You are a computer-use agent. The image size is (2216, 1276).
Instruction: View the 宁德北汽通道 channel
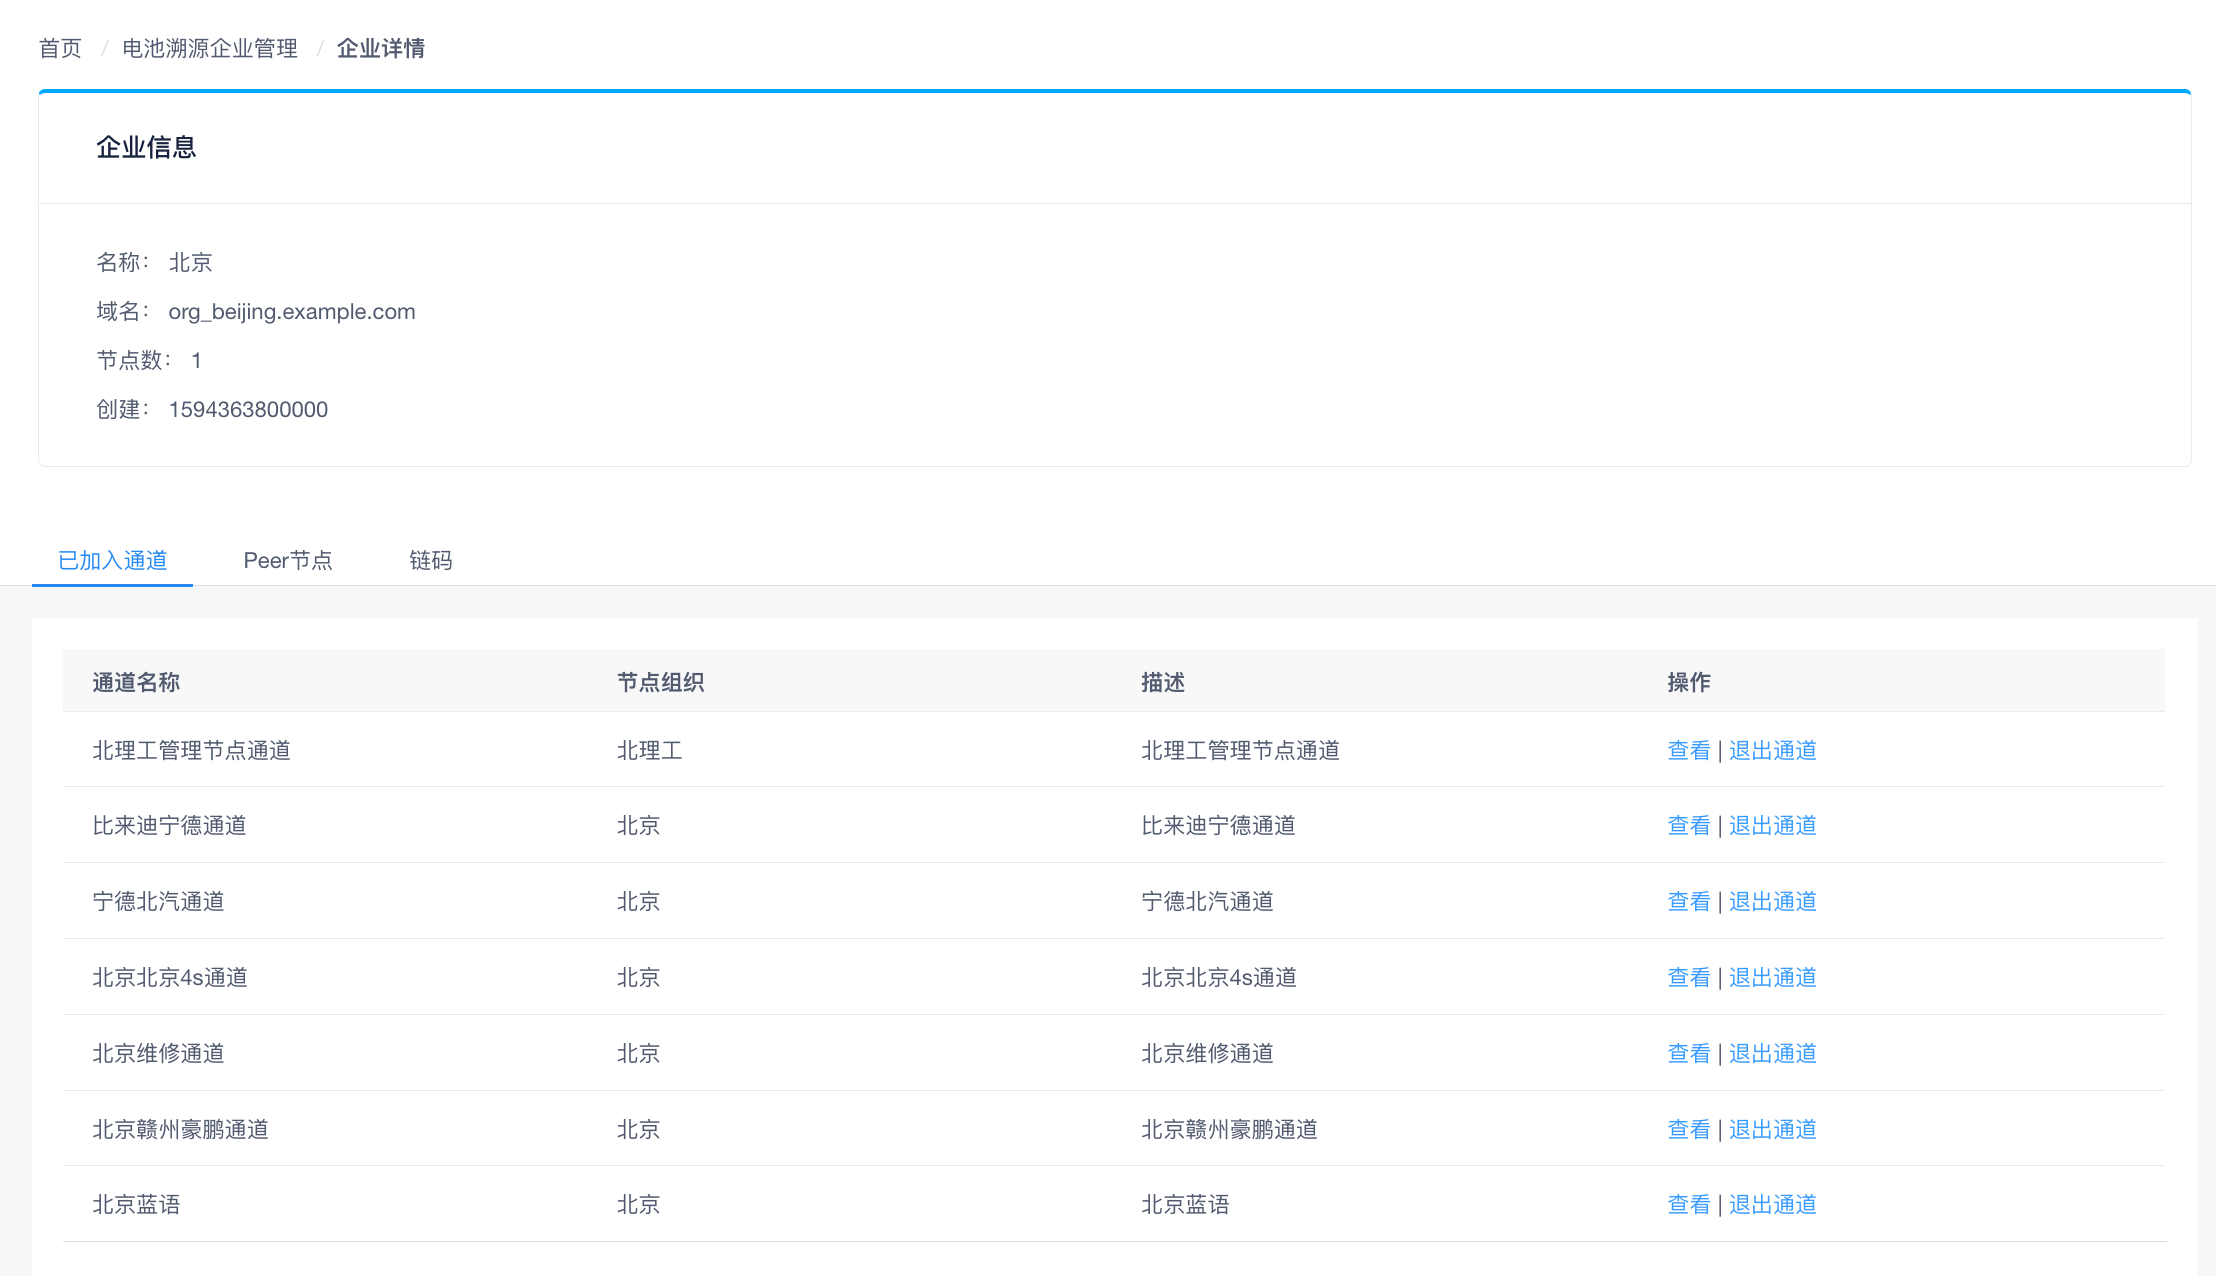click(1689, 901)
